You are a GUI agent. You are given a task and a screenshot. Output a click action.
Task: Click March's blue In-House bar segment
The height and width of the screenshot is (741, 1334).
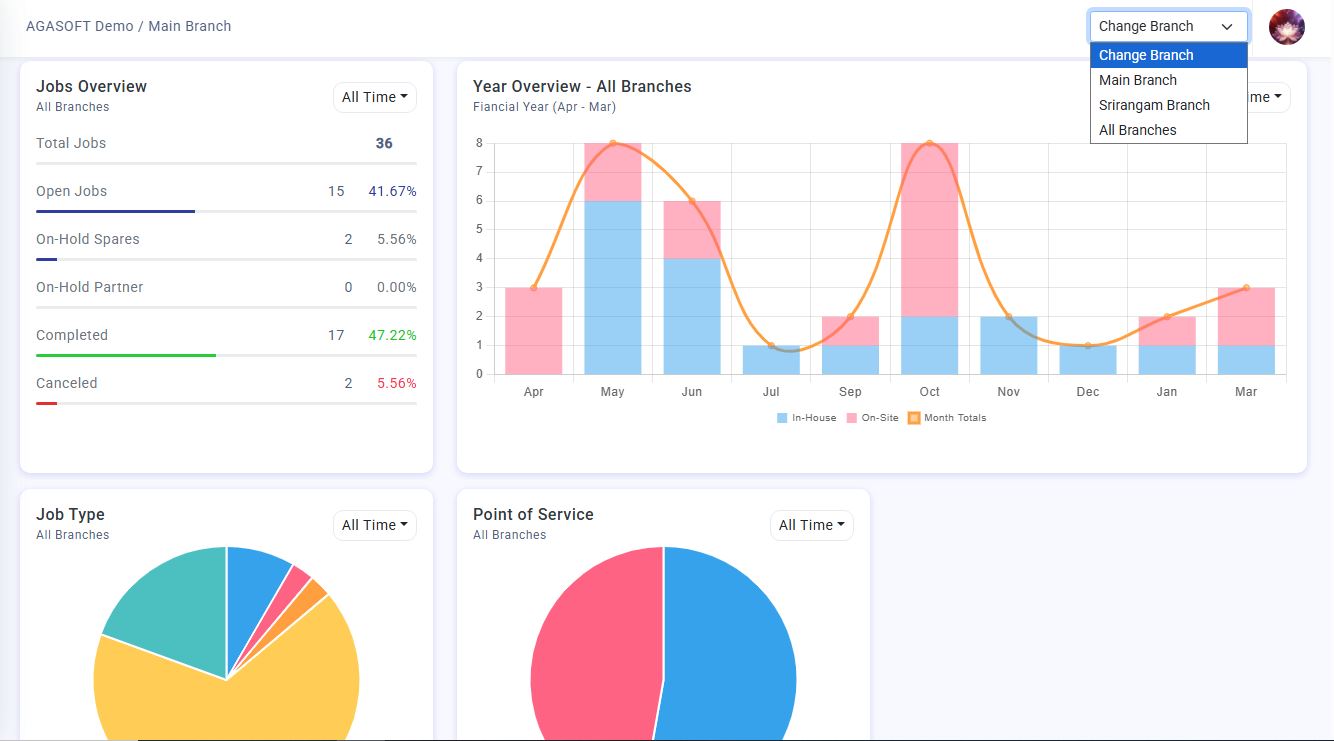coord(1246,360)
